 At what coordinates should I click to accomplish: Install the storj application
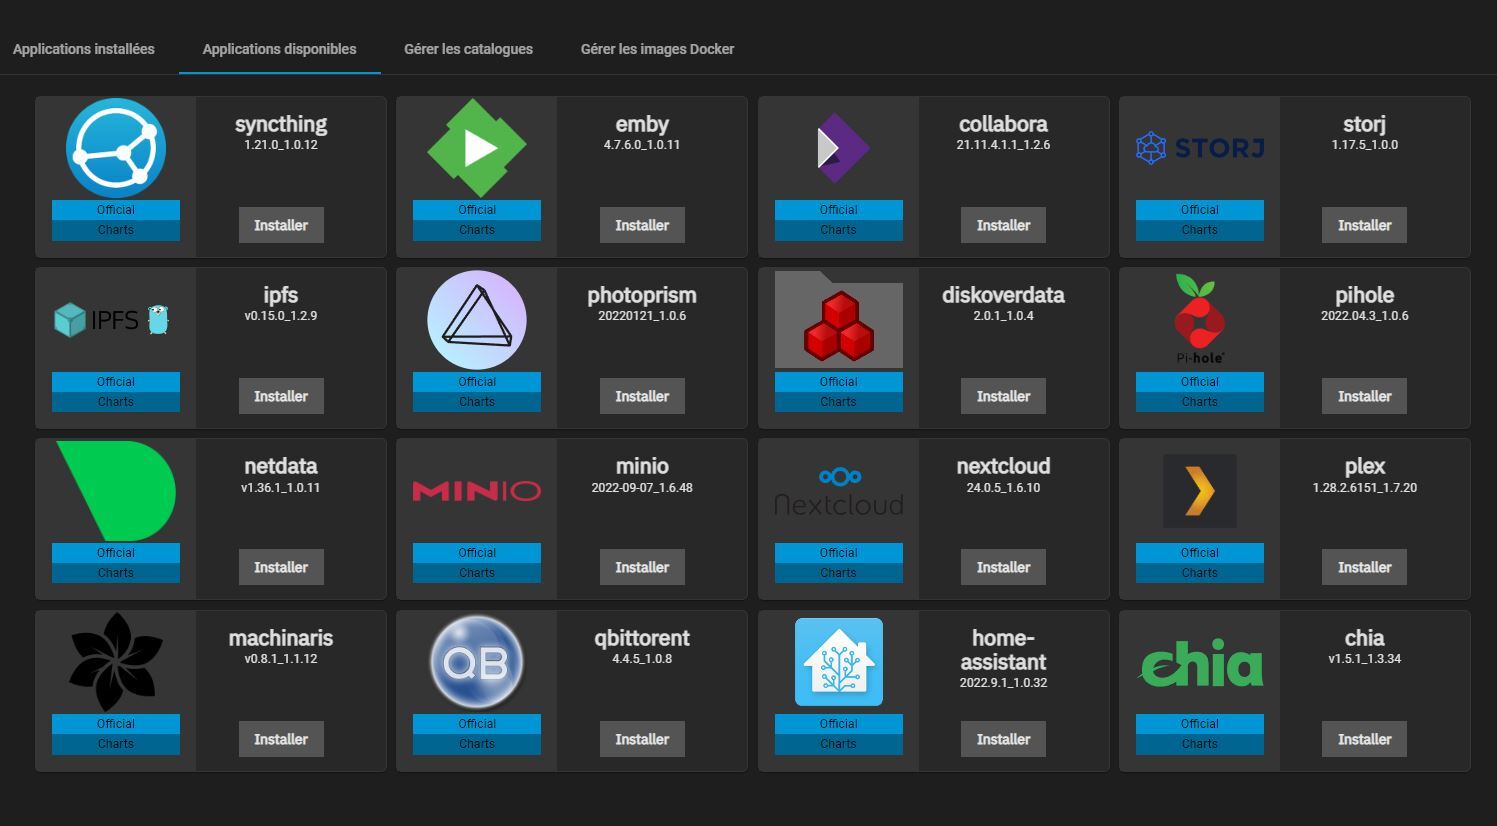click(1365, 225)
